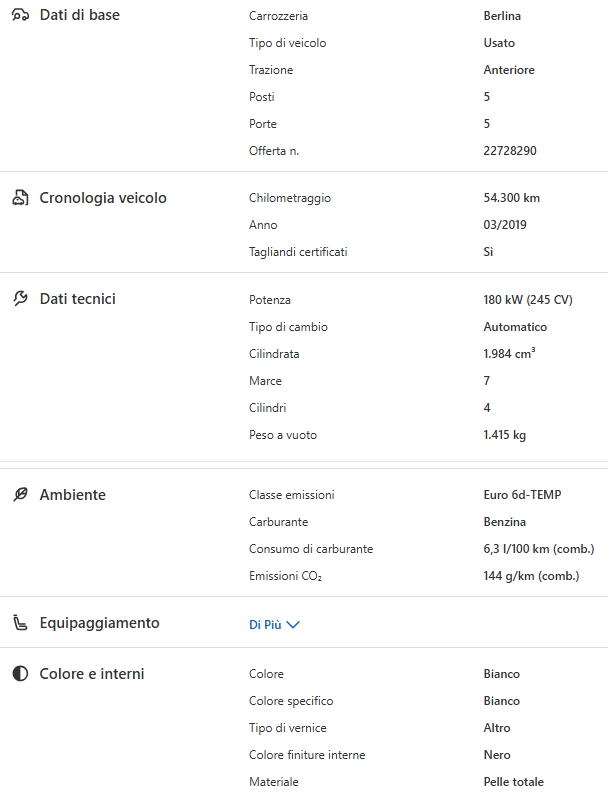The height and width of the screenshot is (797, 608).
Task: Click the Ambiente section title
Action: [72, 495]
